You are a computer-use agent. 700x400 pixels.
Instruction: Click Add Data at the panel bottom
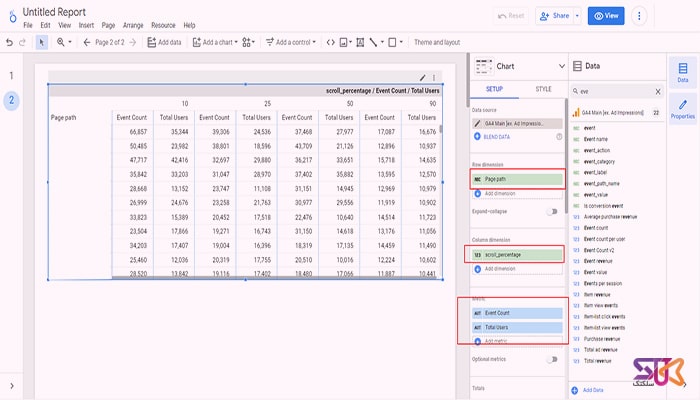point(588,390)
